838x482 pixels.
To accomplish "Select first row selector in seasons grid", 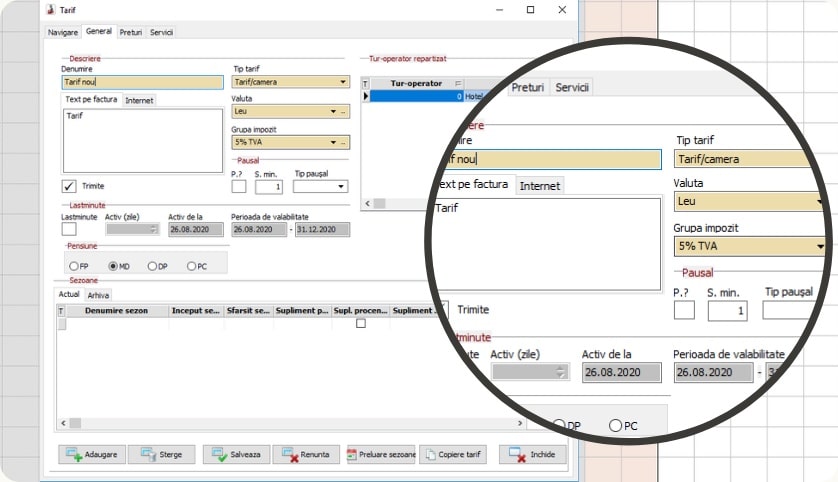I will click(61, 324).
